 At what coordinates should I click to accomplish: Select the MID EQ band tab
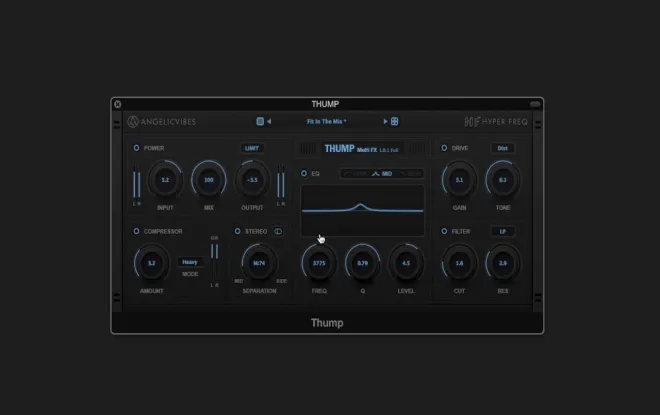point(382,174)
